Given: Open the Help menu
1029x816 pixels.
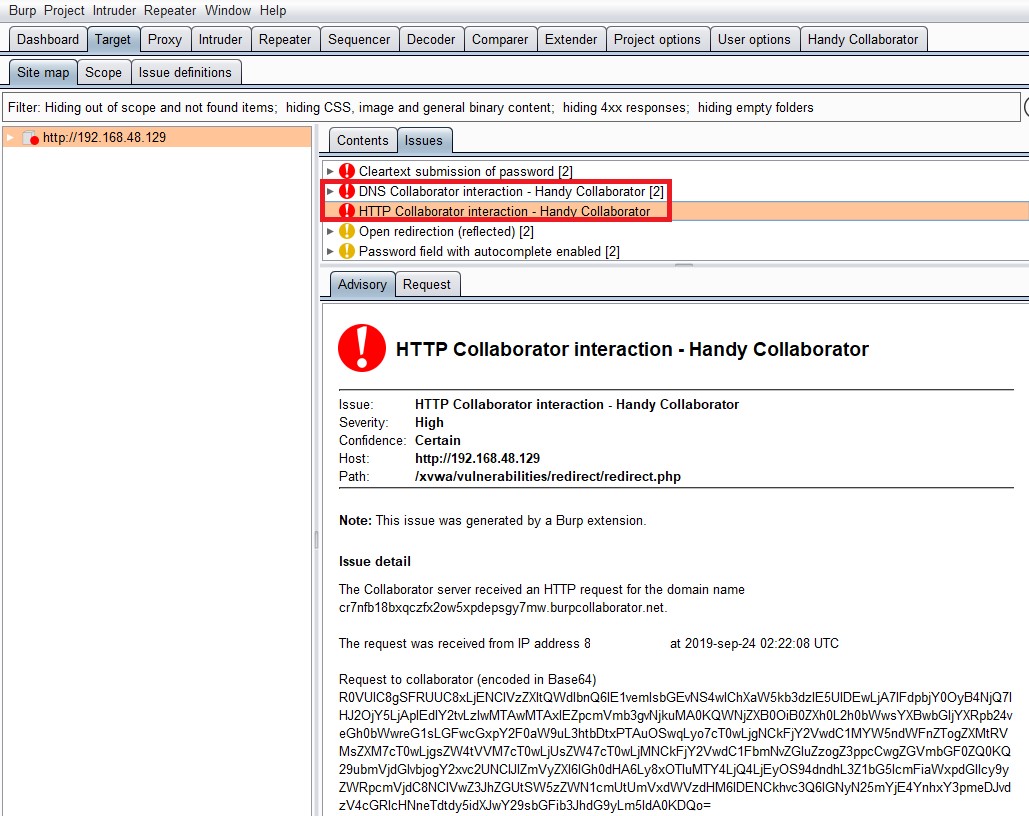Looking at the screenshot, I should coord(273,11).
